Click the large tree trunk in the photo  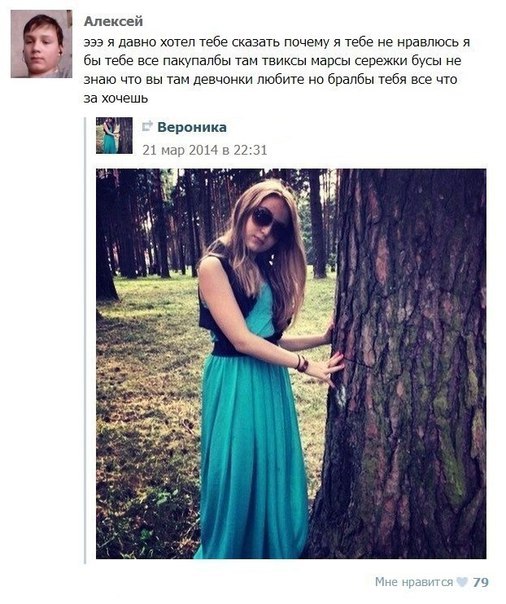click(x=404, y=366)
